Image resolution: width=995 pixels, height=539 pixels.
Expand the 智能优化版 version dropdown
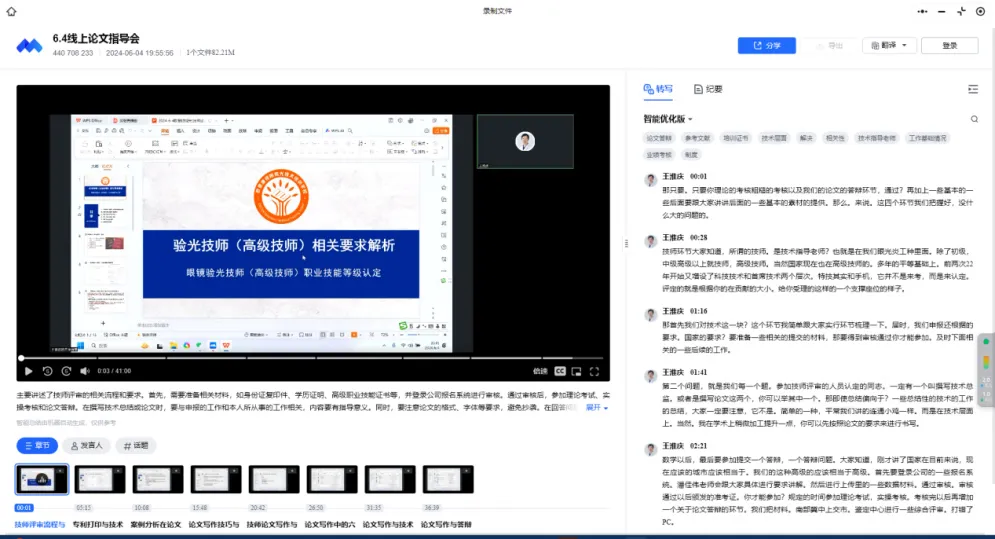(668, 119)
